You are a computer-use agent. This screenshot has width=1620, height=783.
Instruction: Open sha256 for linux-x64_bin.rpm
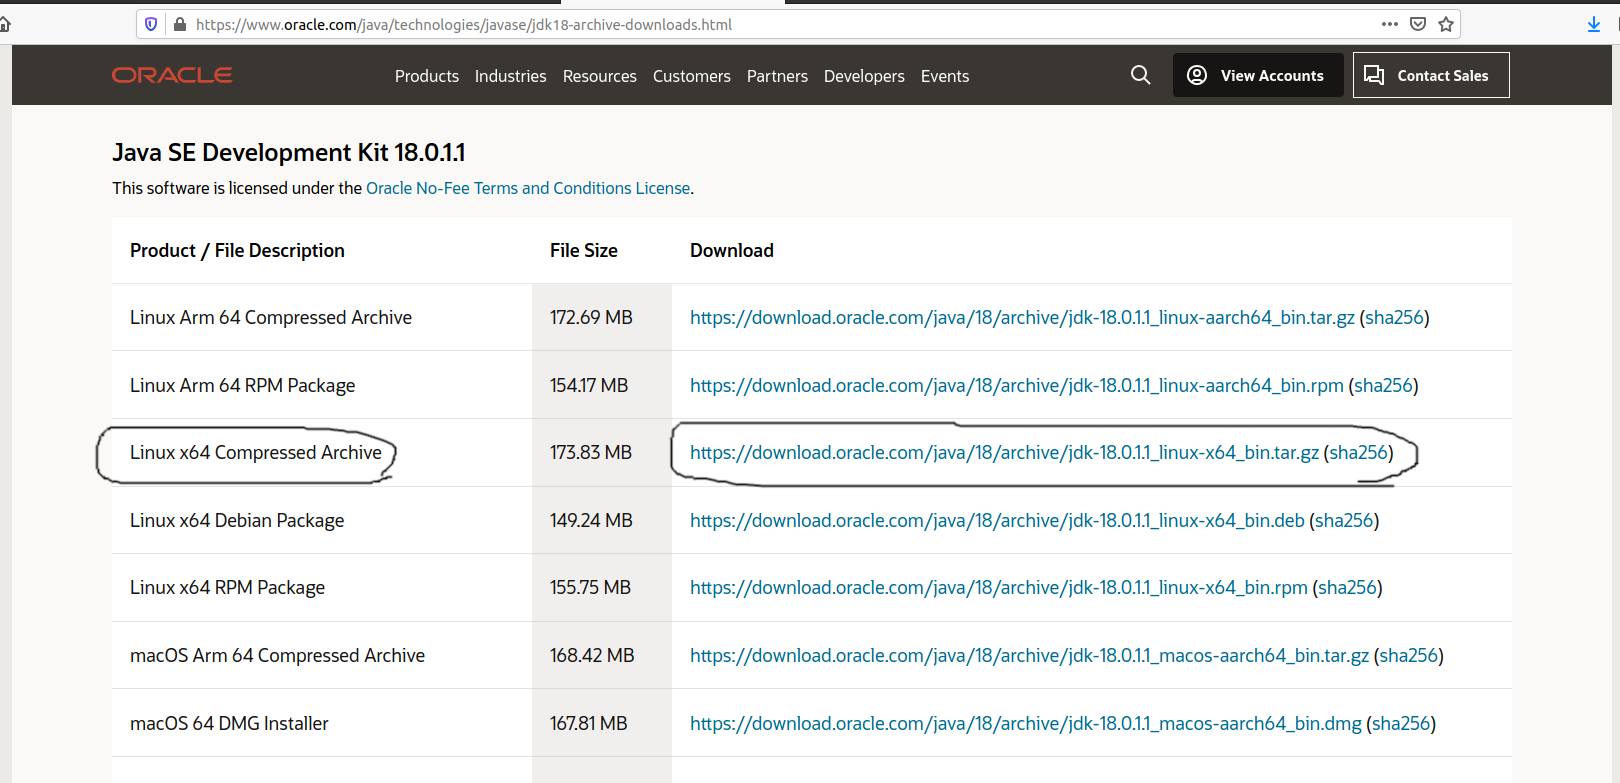[1347, 587]
